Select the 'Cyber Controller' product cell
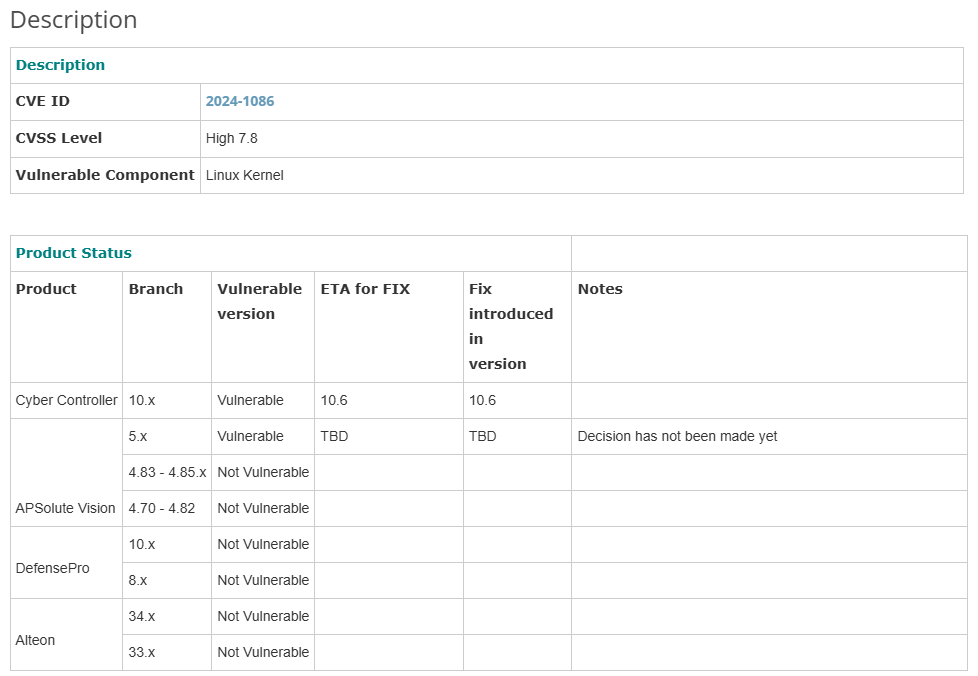The image size is (978, 676). click(x=66, y=400)
